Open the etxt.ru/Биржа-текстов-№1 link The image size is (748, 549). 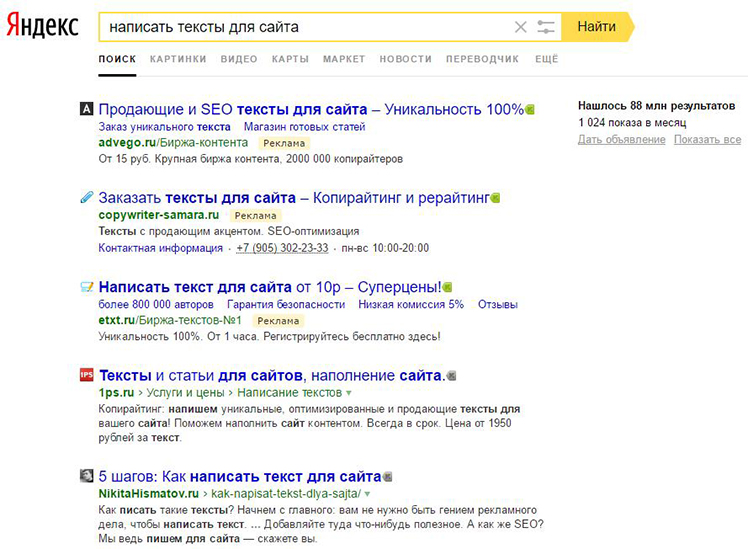pyautogui.click(x=170, y=320)
